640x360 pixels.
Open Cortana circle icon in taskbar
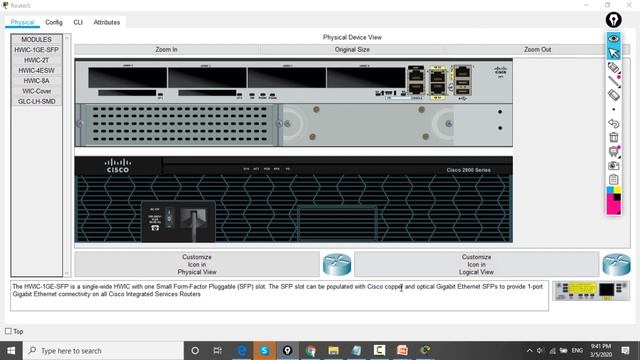[195, 351]
